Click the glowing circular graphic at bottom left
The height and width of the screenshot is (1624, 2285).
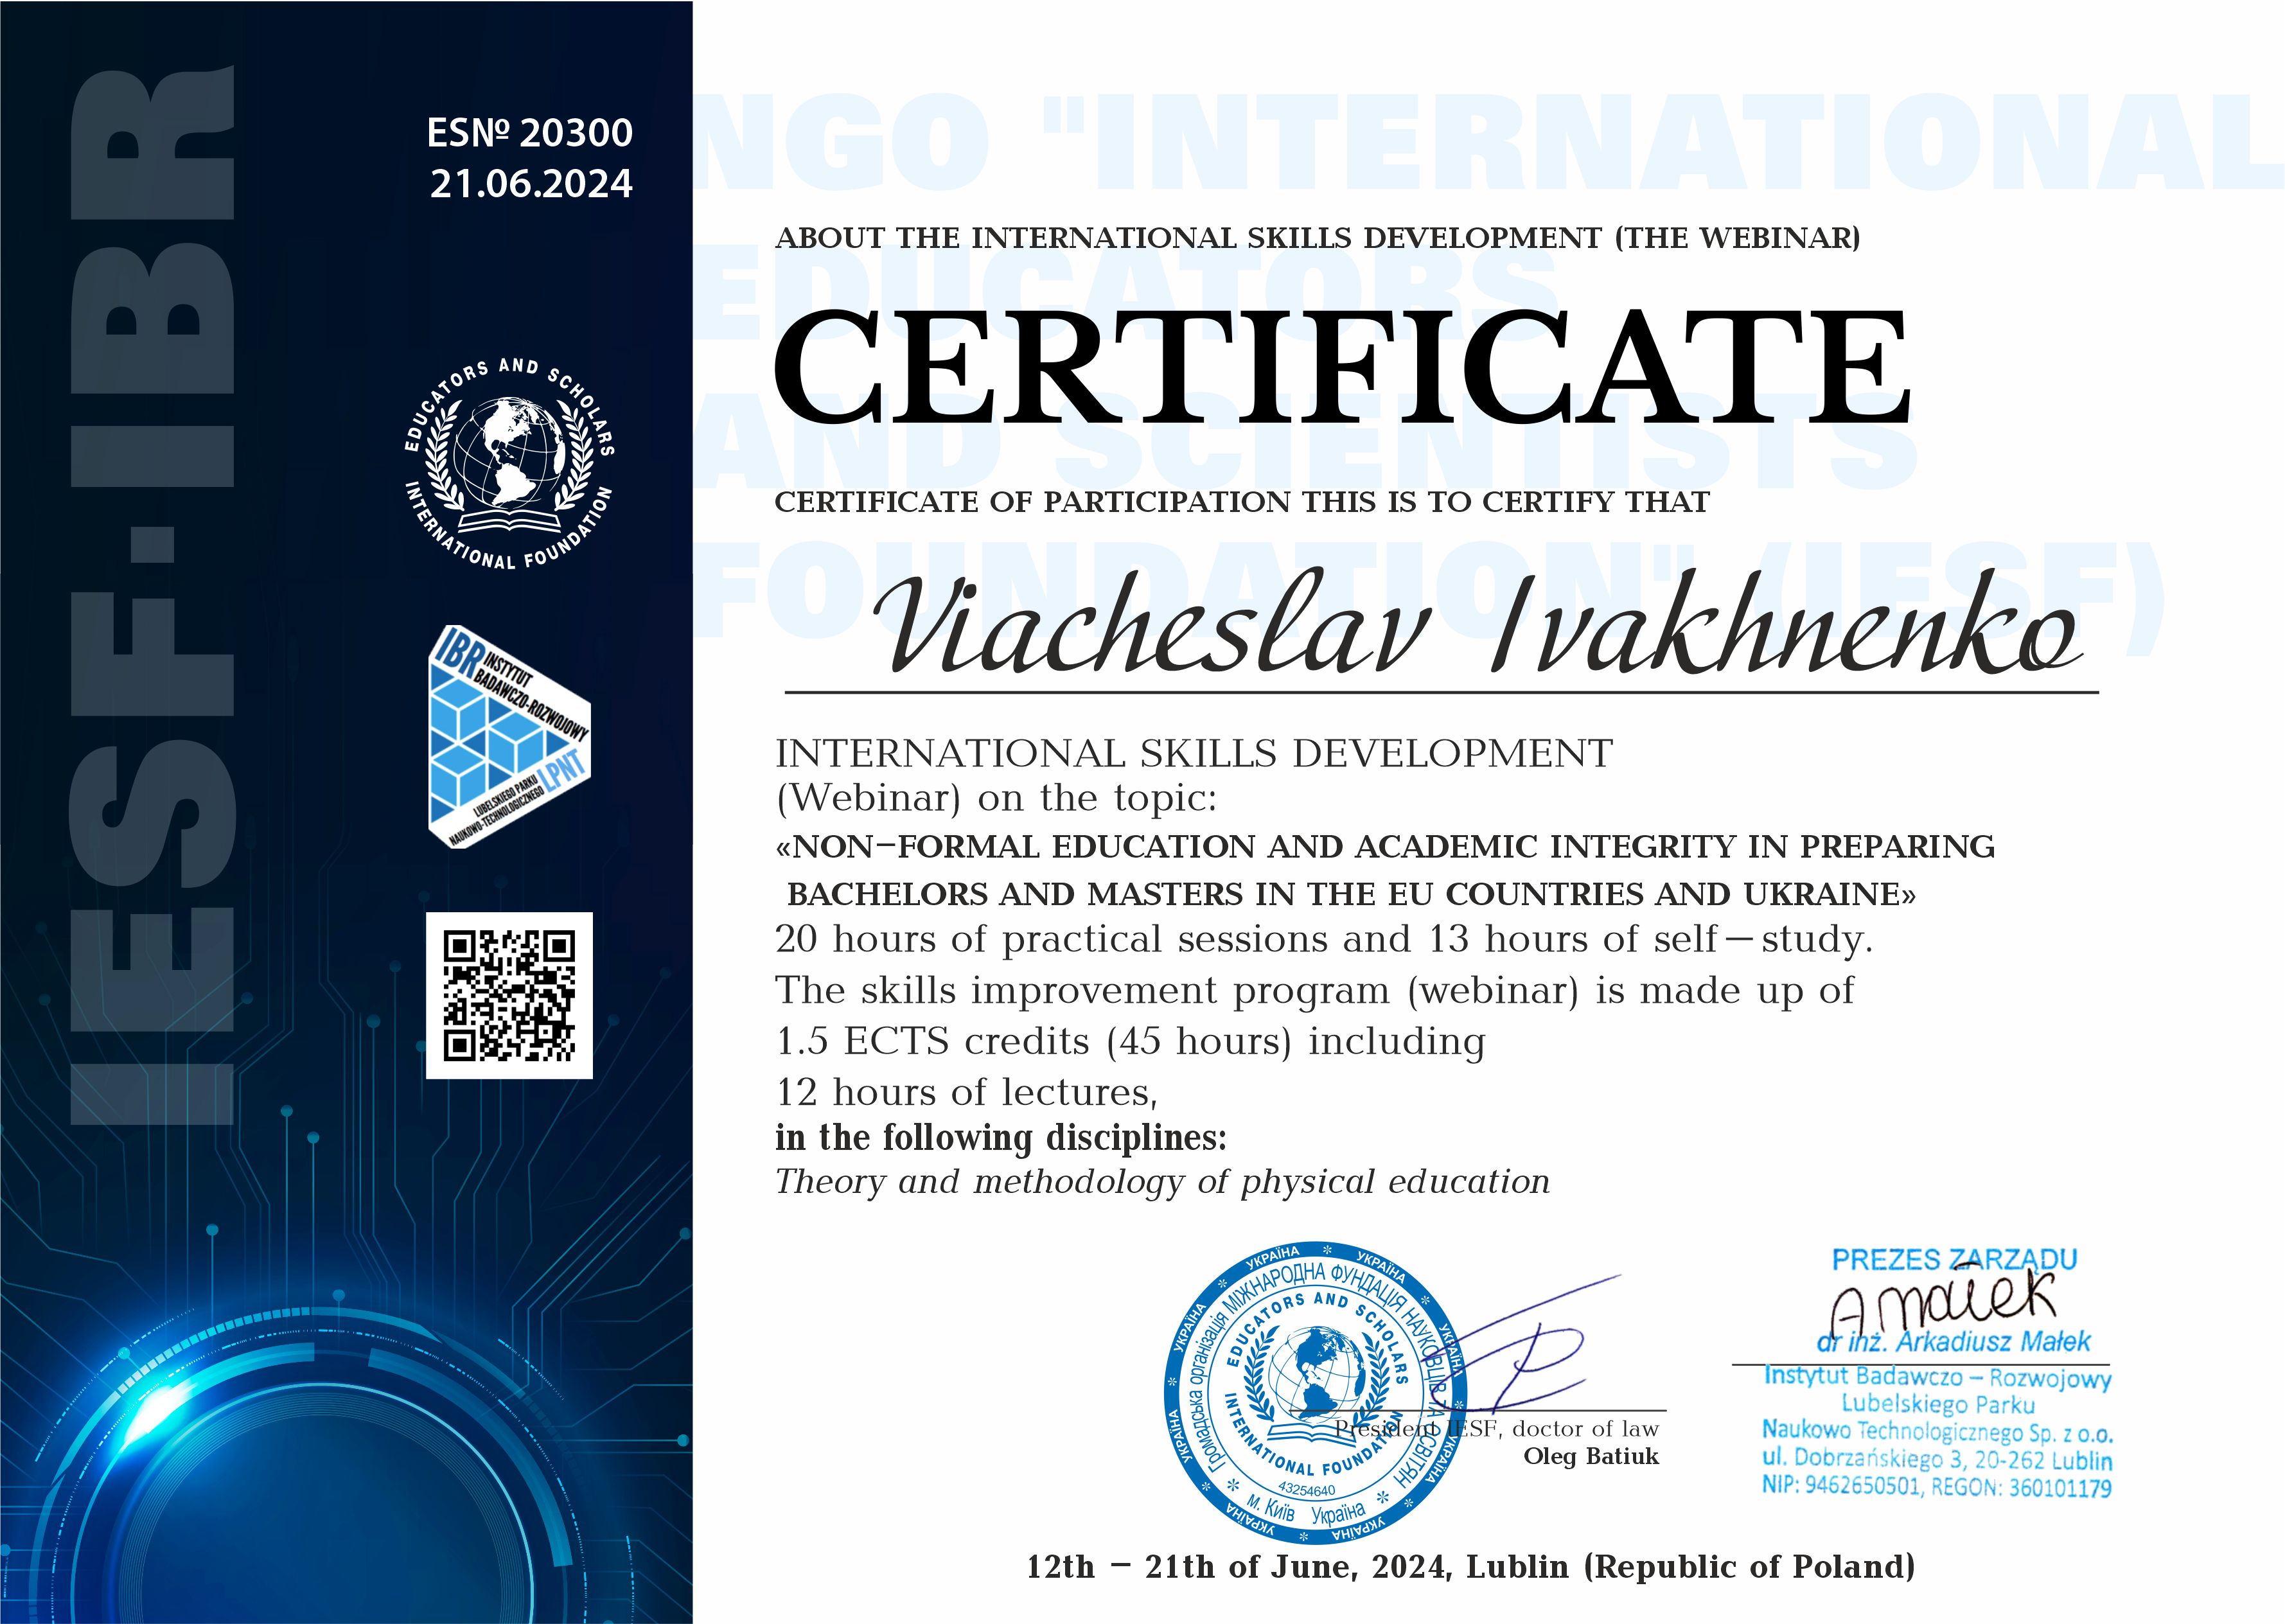point(300,1480)
